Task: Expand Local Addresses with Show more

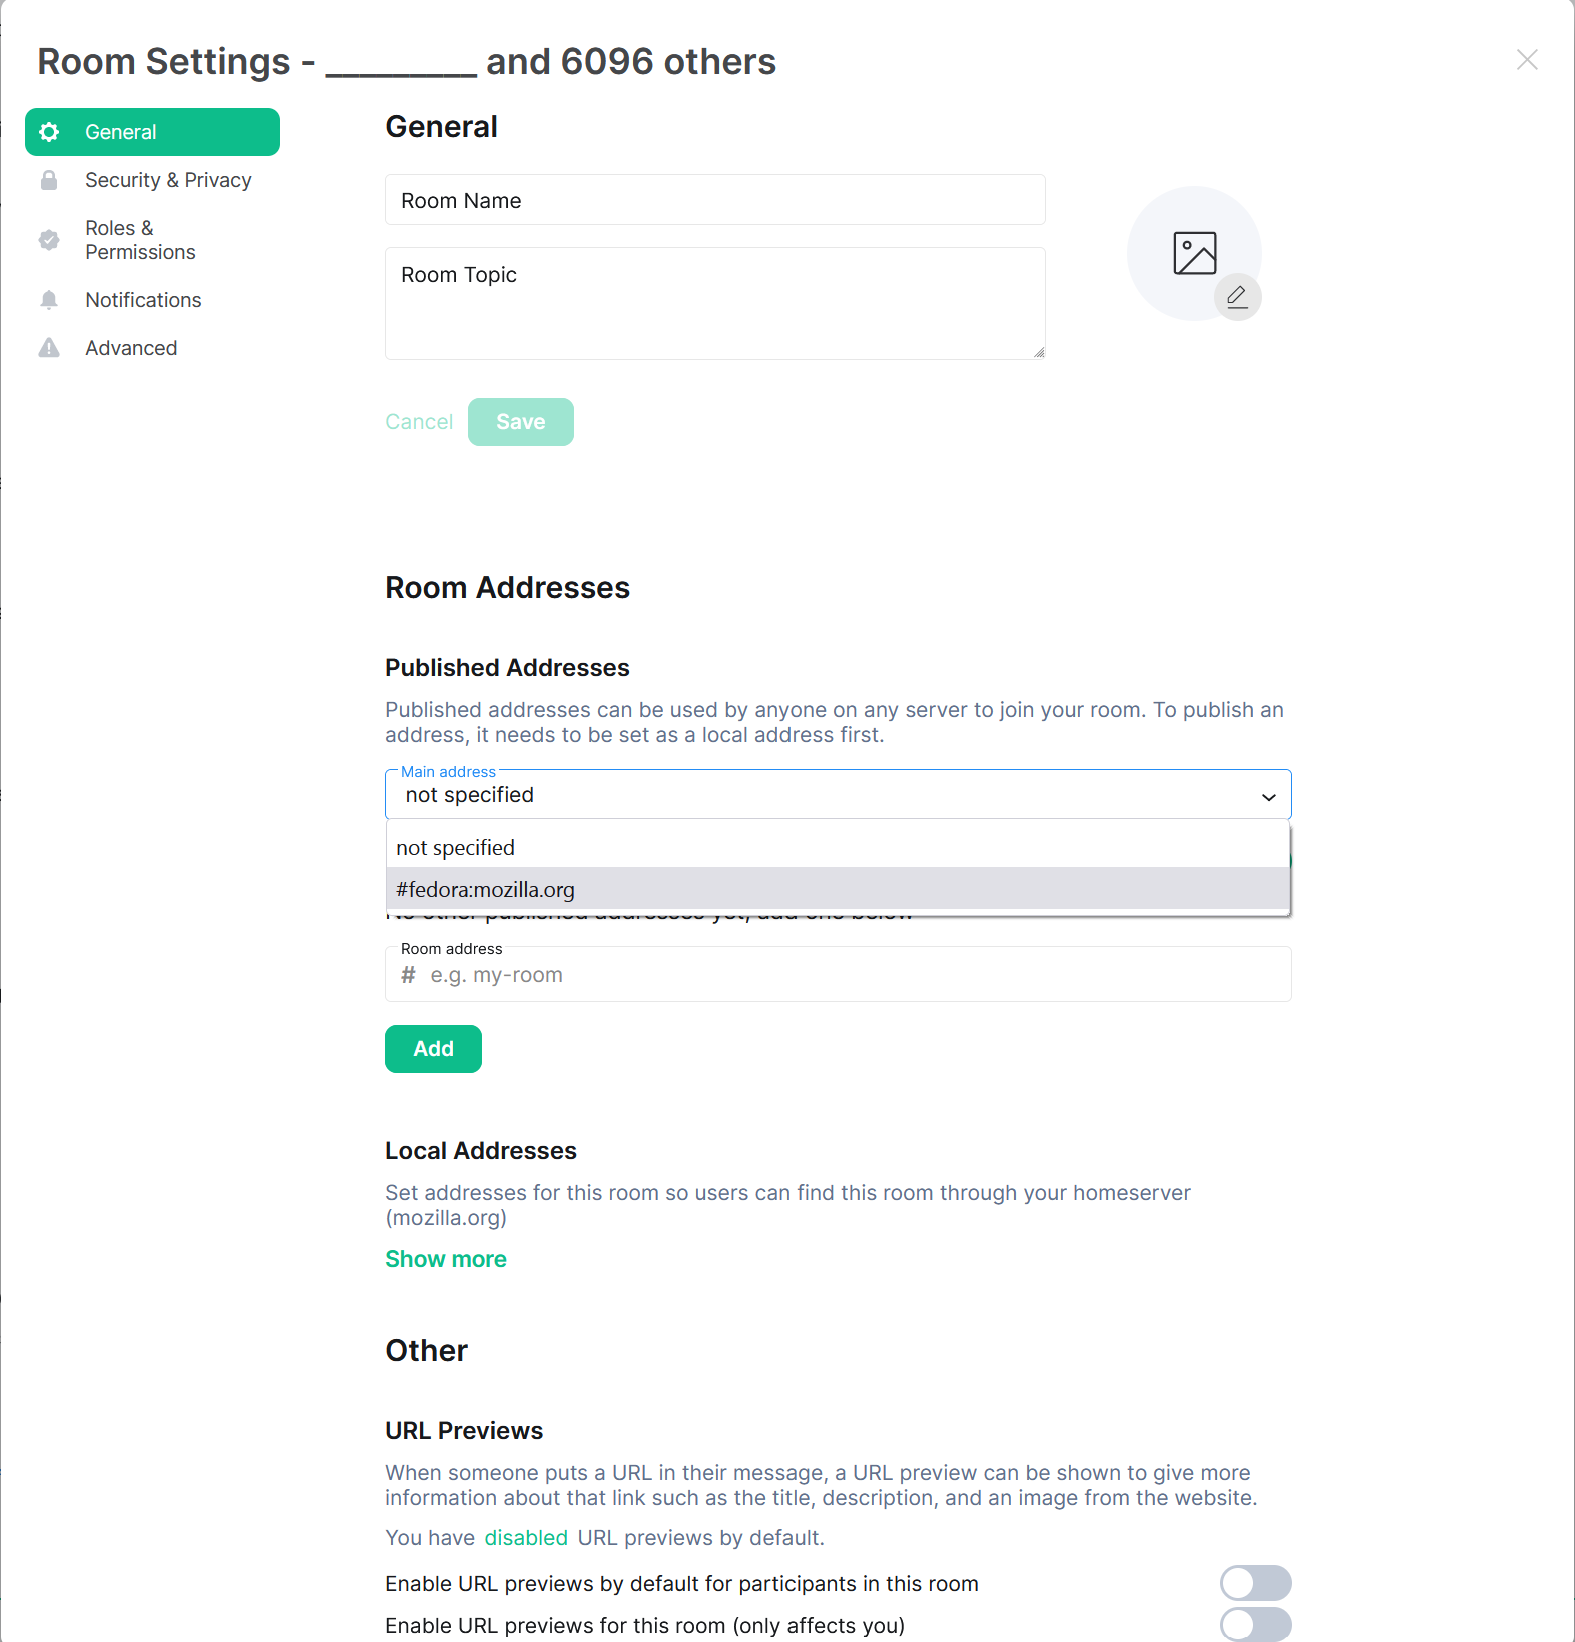Action: click(x=446, y=1259)
